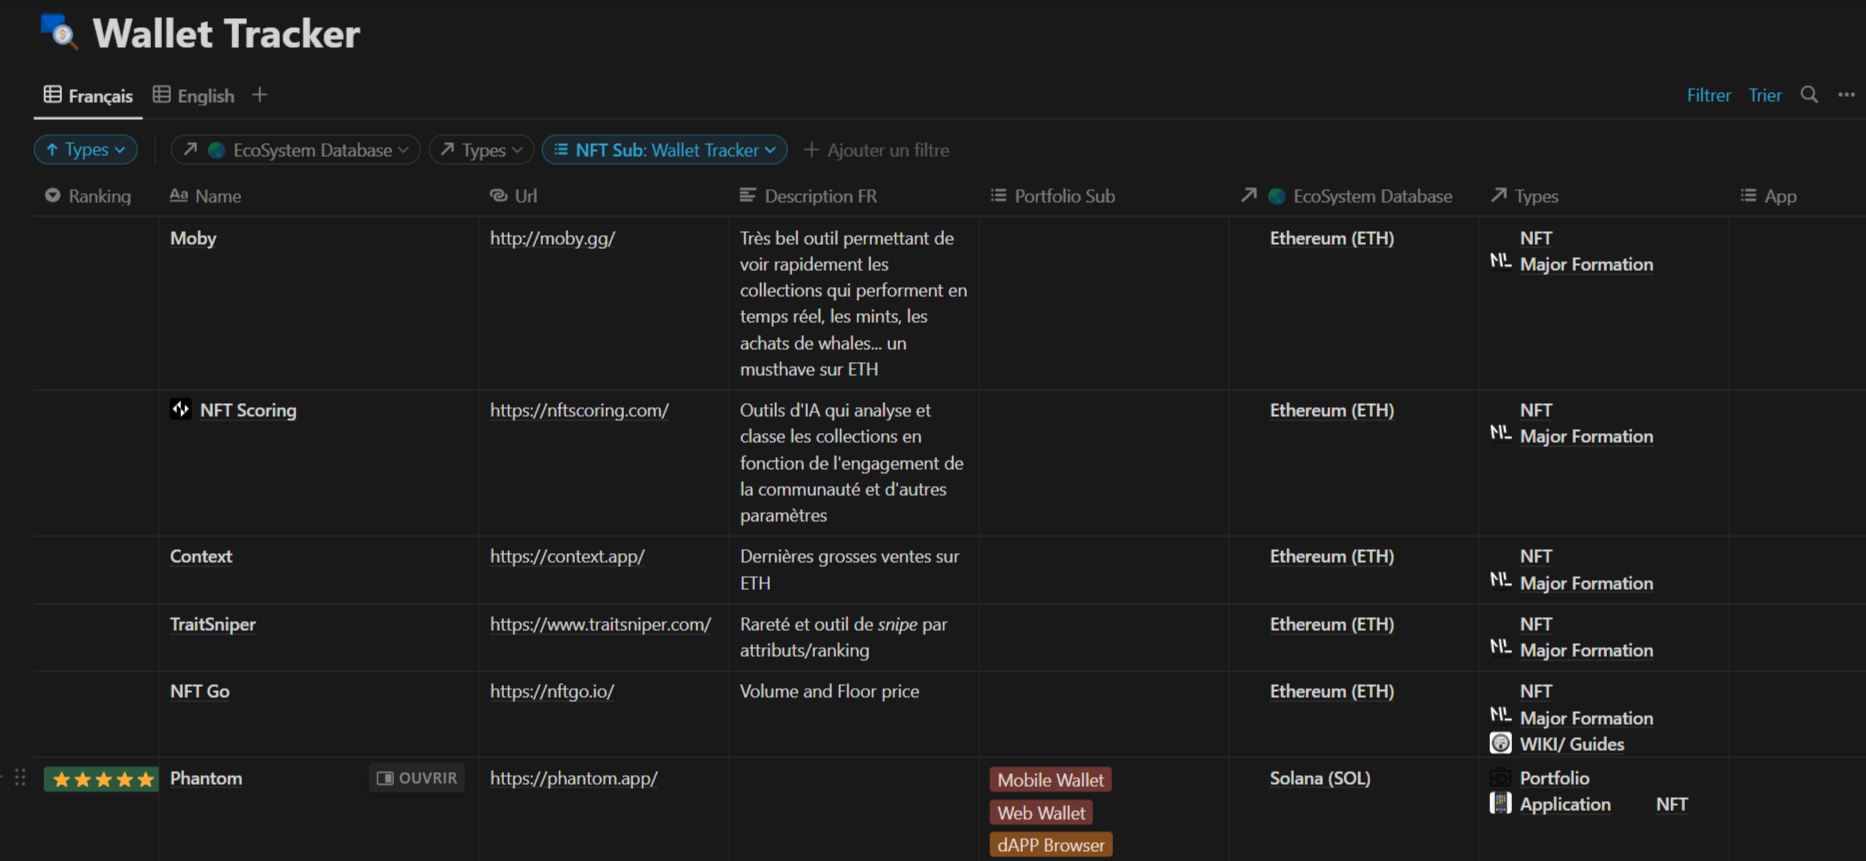Viewport: 1866px width, 861px height.
Task: Click the WIKI/ Guides icon in NFT Go row
Action: coord(1500,743)
